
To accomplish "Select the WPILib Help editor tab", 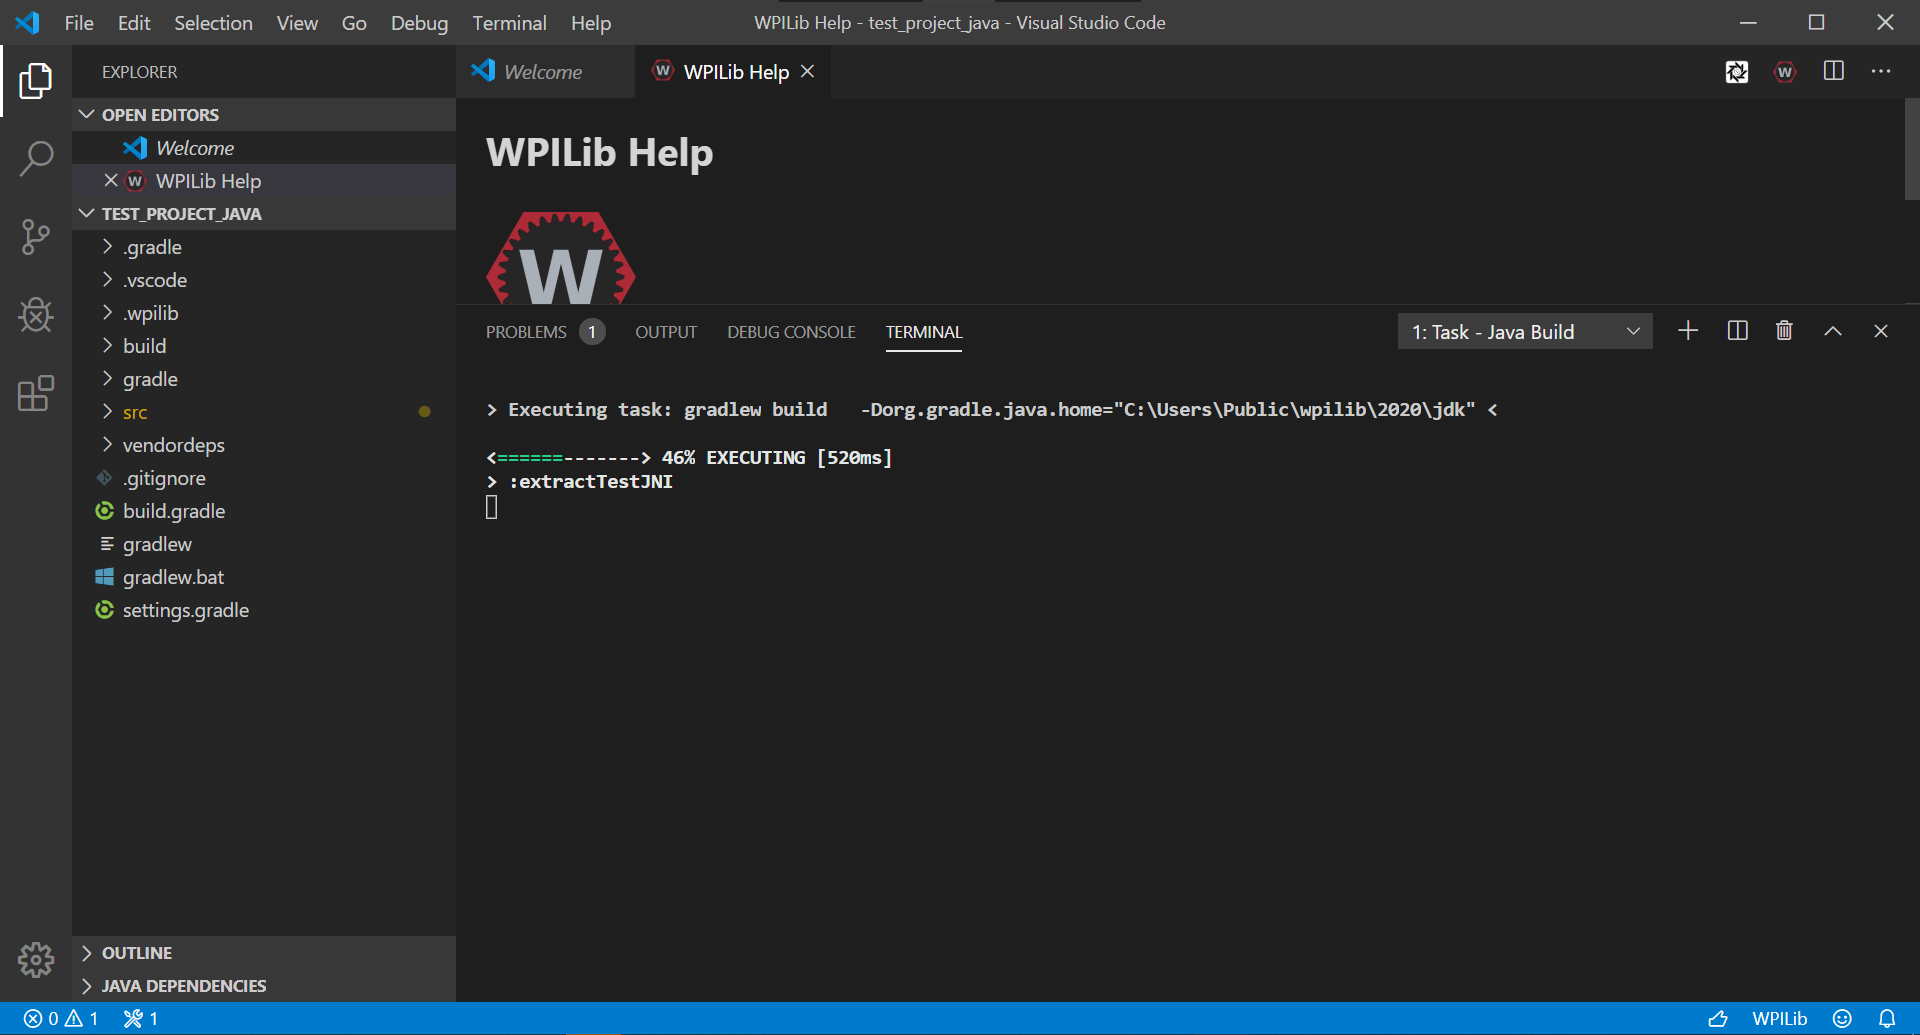I will (733, 72).
